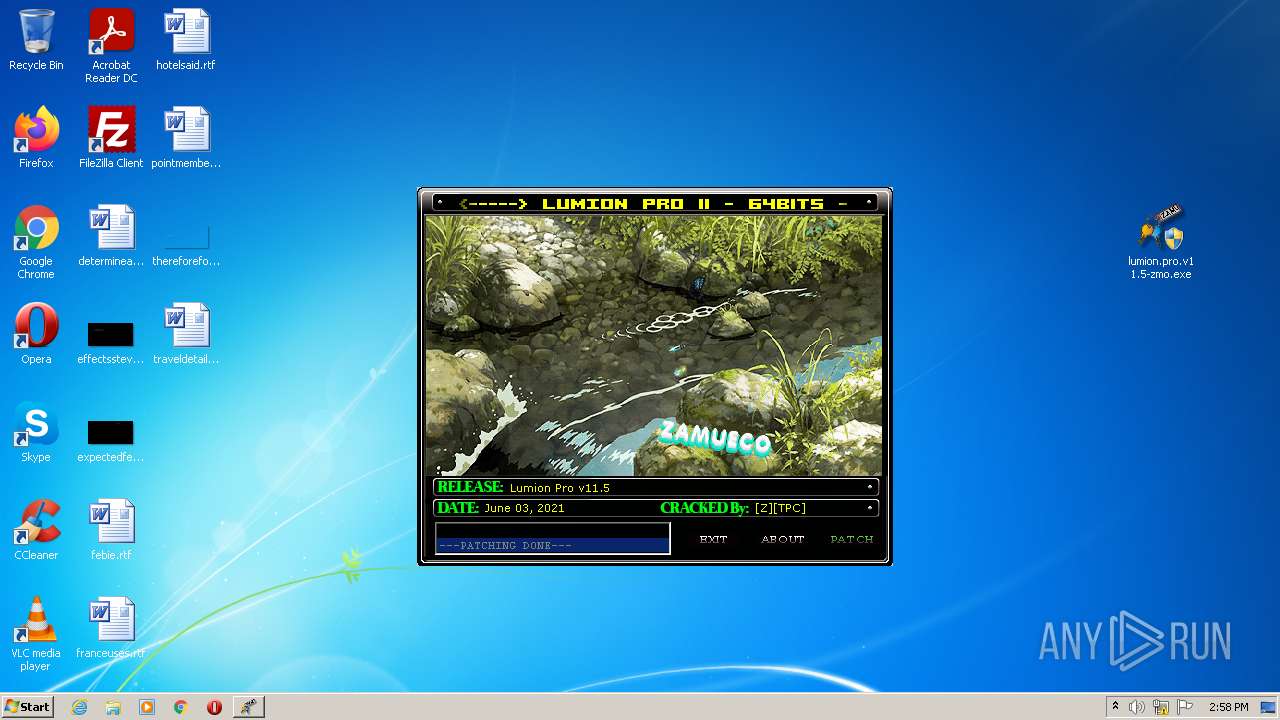This screenshot has height=720, width=1280.
Task: Click the [Z][TPC] cracked-by text
Action: click(x=780, y=508)
